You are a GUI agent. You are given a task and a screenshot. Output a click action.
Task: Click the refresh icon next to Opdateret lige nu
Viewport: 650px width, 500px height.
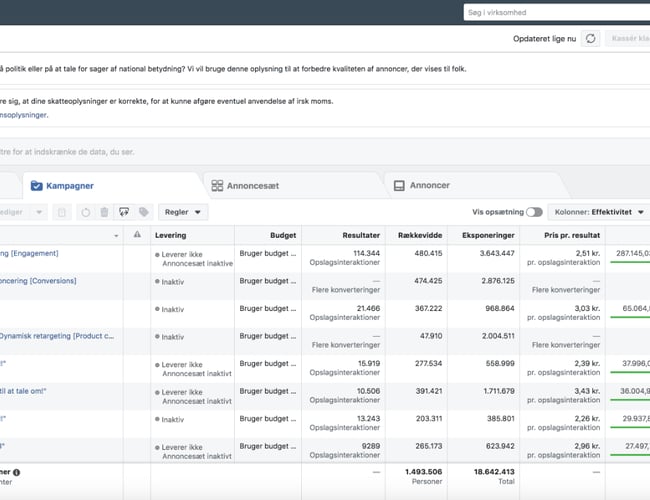click(592, 38)
